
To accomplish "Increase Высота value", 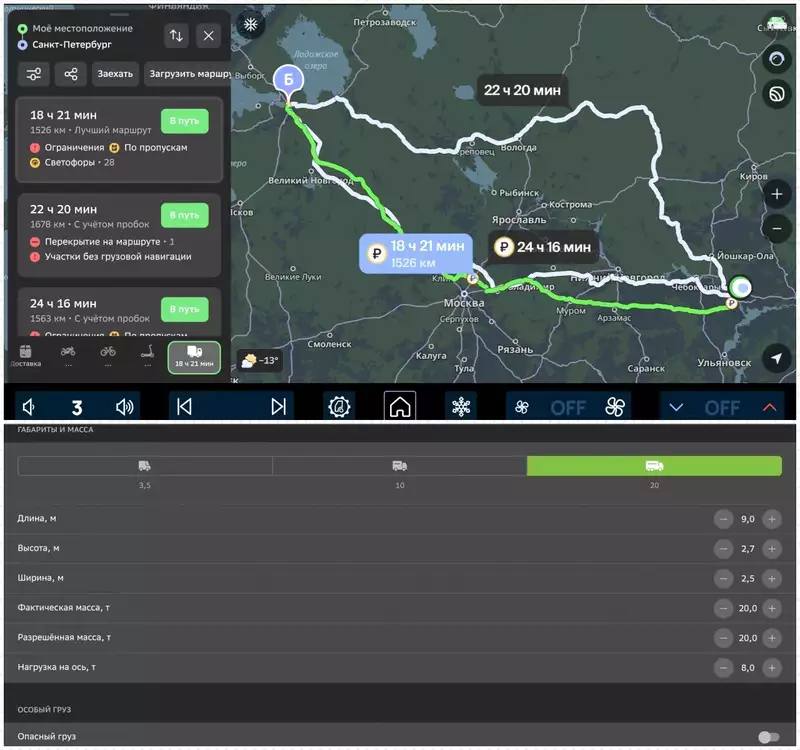I will (x=772, y=549).
